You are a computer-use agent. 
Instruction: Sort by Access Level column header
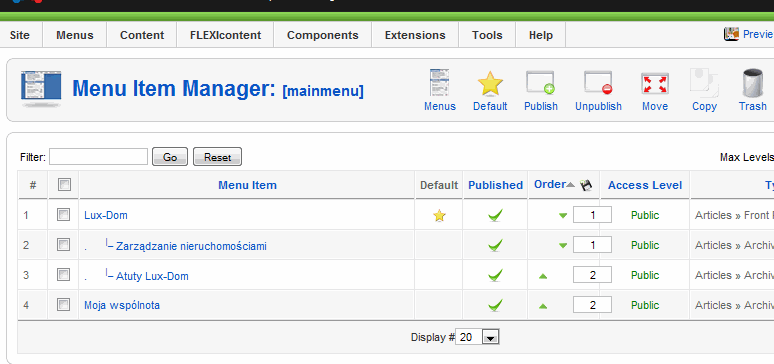[645, 185]
